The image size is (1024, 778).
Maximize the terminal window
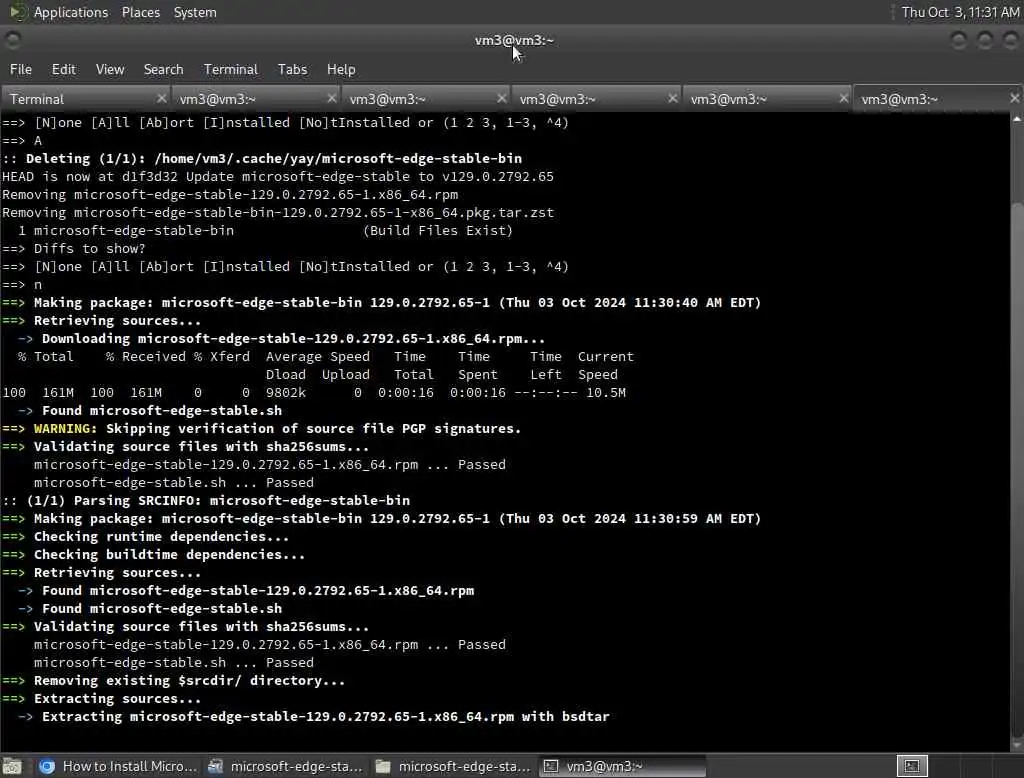coord(985,41)
